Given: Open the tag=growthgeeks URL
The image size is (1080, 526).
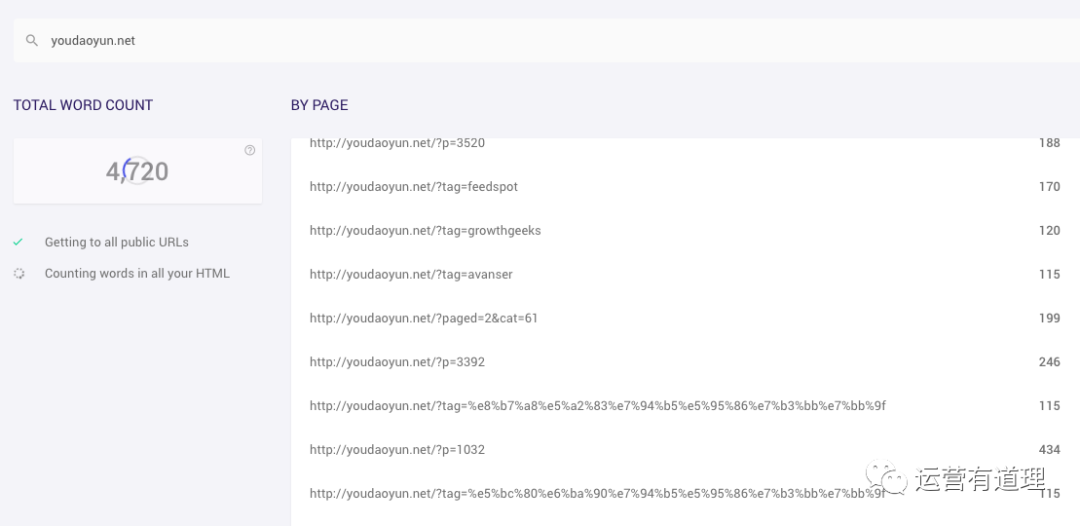Looking at the screenshot, I should click(425, 231).
